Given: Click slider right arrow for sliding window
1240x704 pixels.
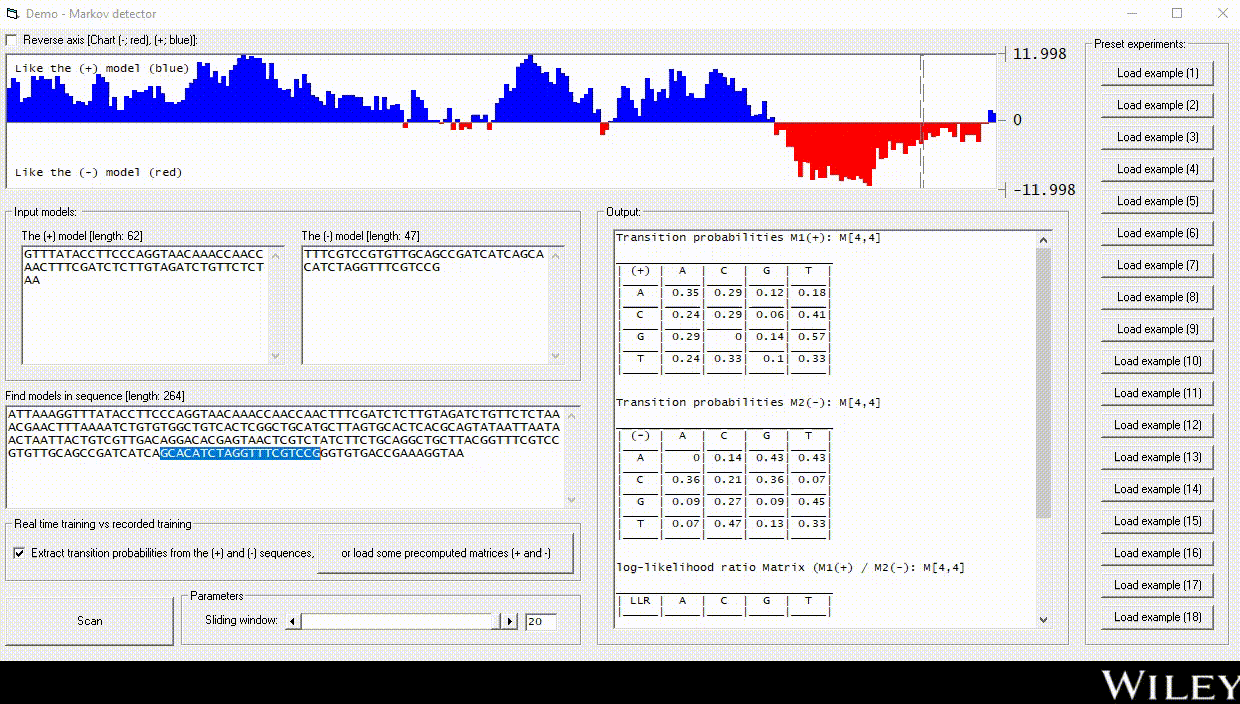Looking at the screenshot, I should 510,621.
